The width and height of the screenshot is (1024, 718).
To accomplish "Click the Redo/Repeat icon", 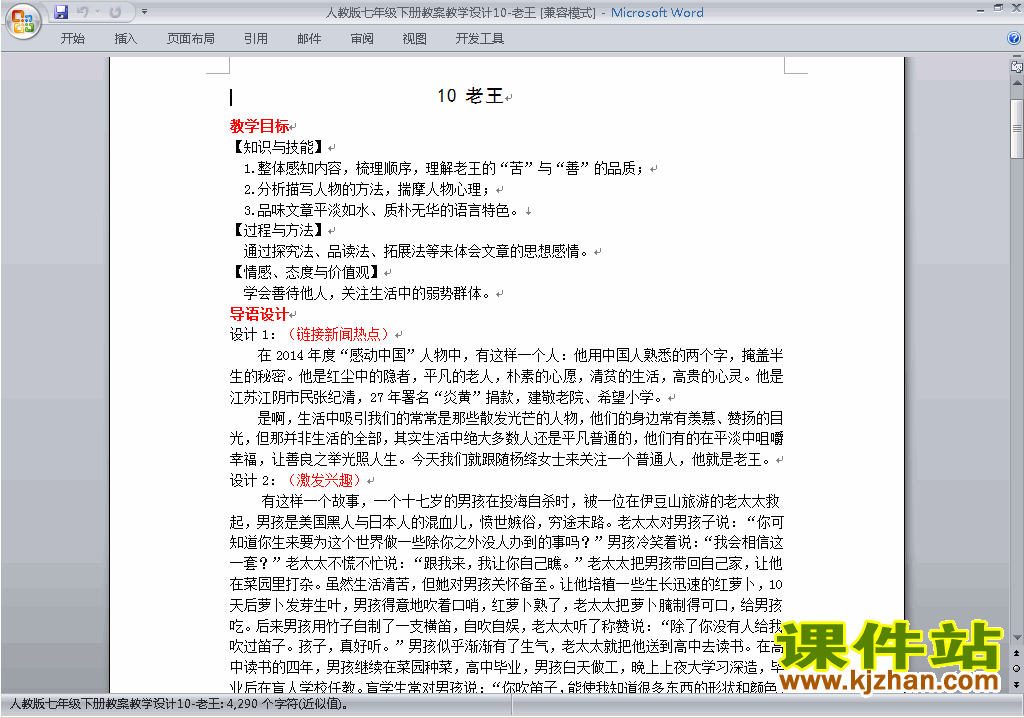I will click(x=116, y=12).
